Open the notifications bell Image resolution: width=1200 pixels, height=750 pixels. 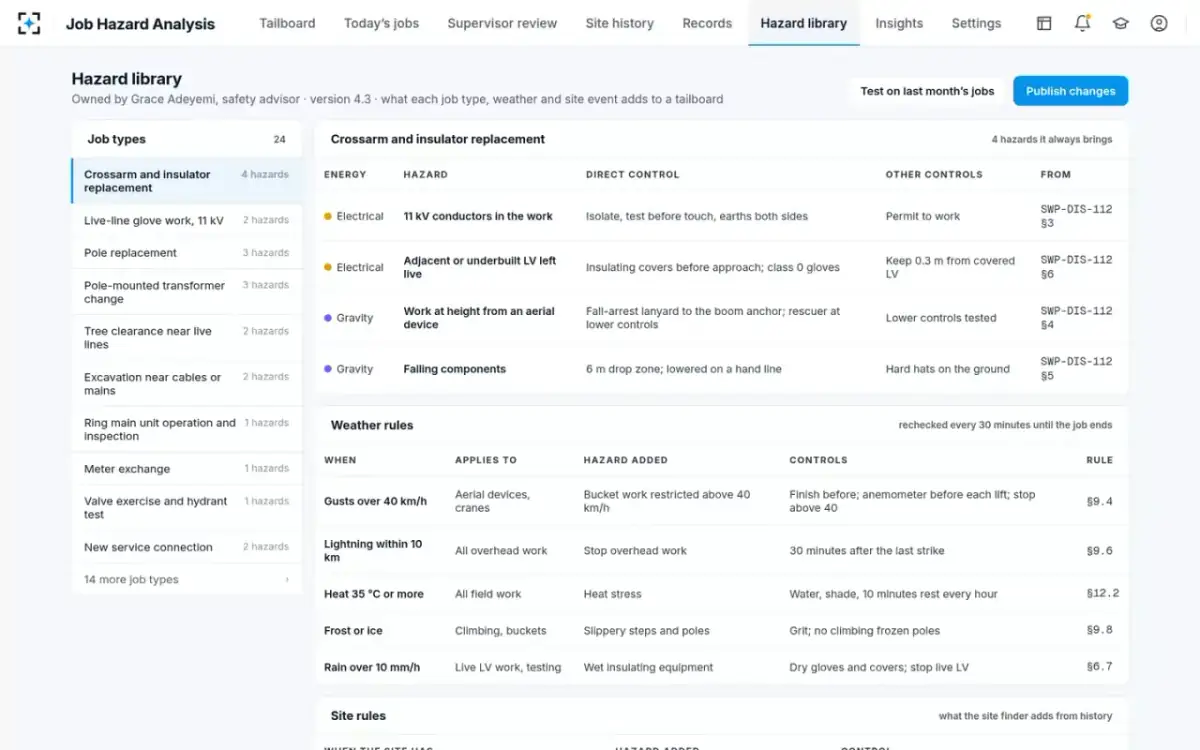click(x=1082, y=23)
